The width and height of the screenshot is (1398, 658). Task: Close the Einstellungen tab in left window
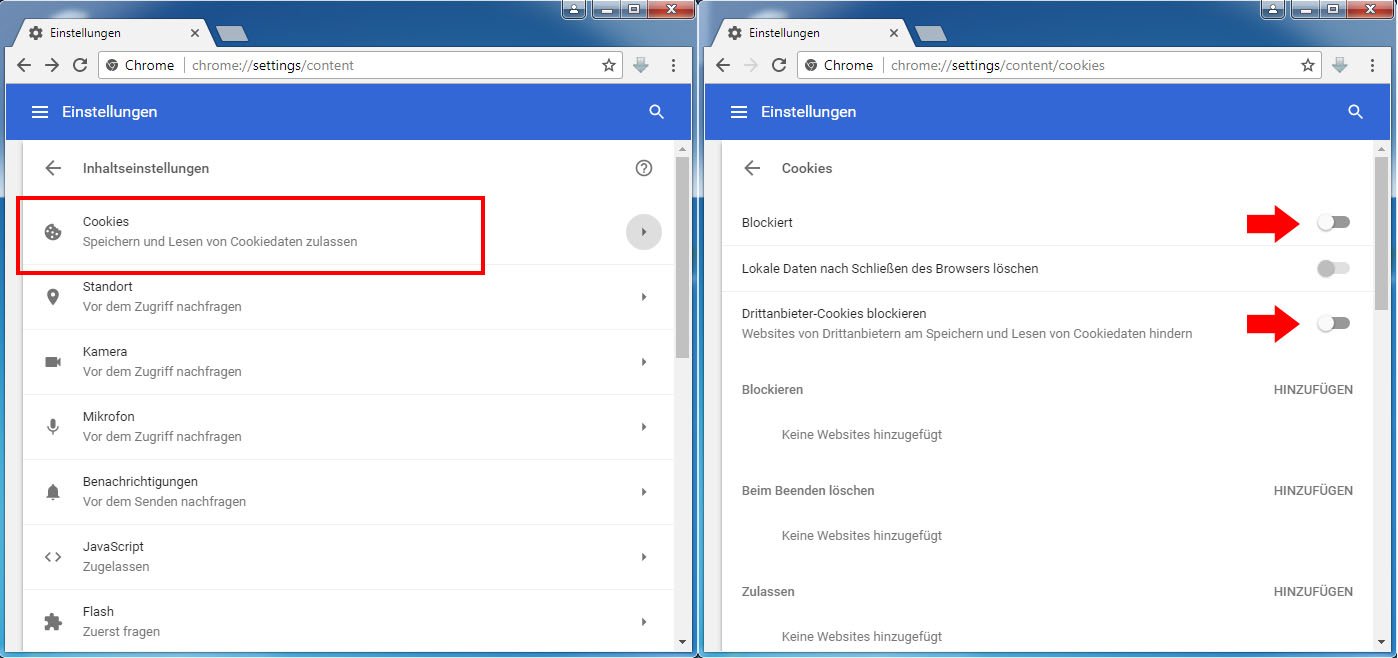pos(195,33)
